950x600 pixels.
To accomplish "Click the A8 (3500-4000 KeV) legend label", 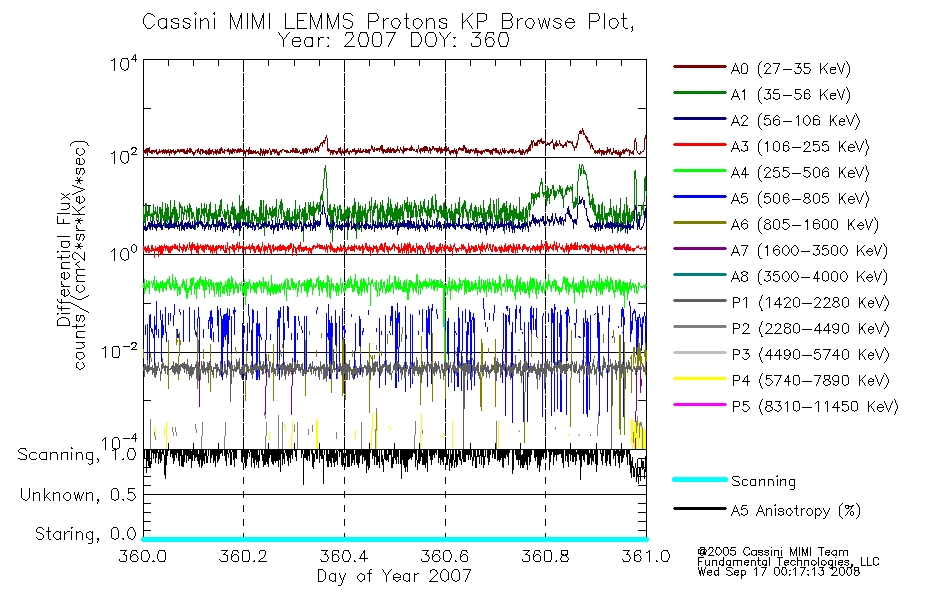I will tap(809, 277).
